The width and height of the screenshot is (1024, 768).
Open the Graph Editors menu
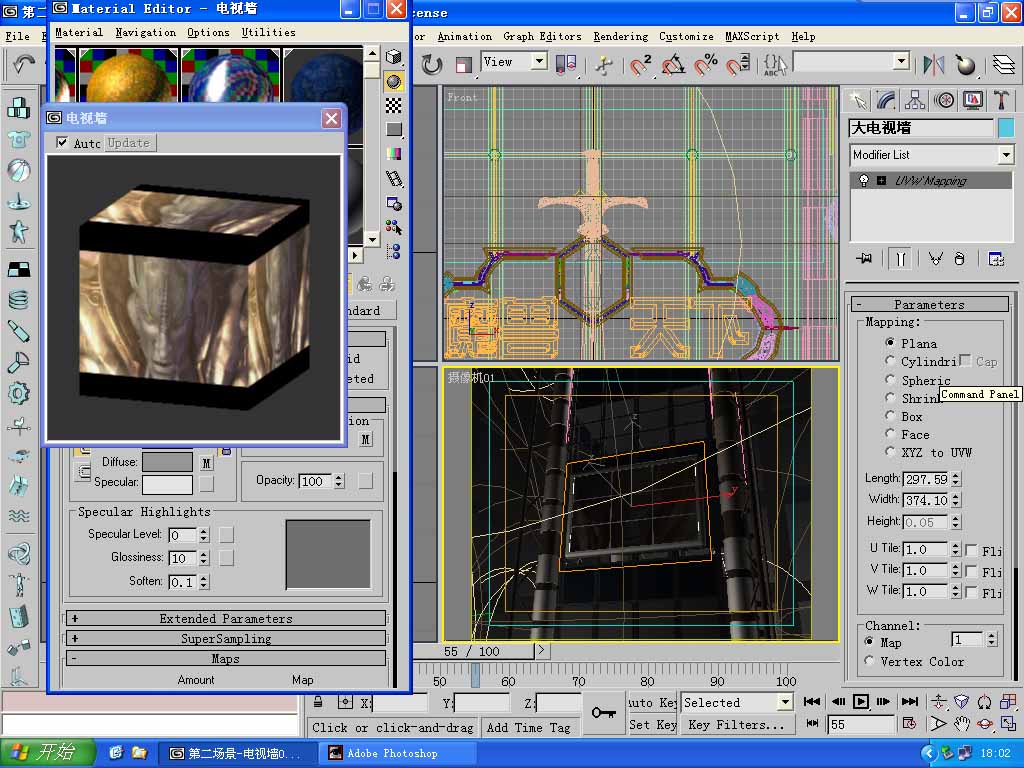[542, 37]
